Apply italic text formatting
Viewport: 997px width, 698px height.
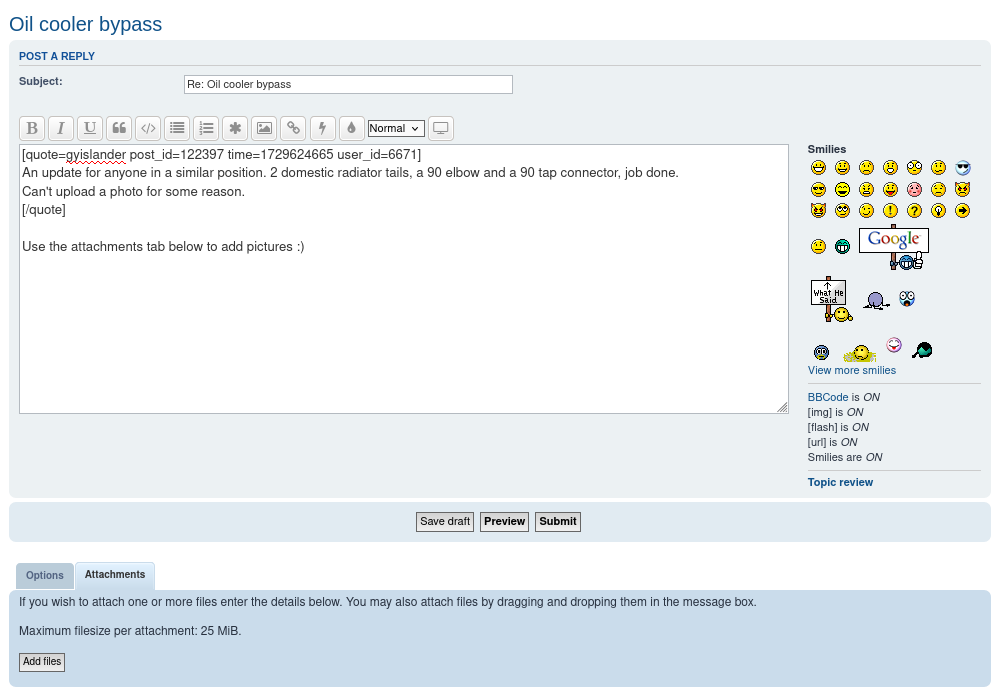pyautogui.click(x=61, y=128)
